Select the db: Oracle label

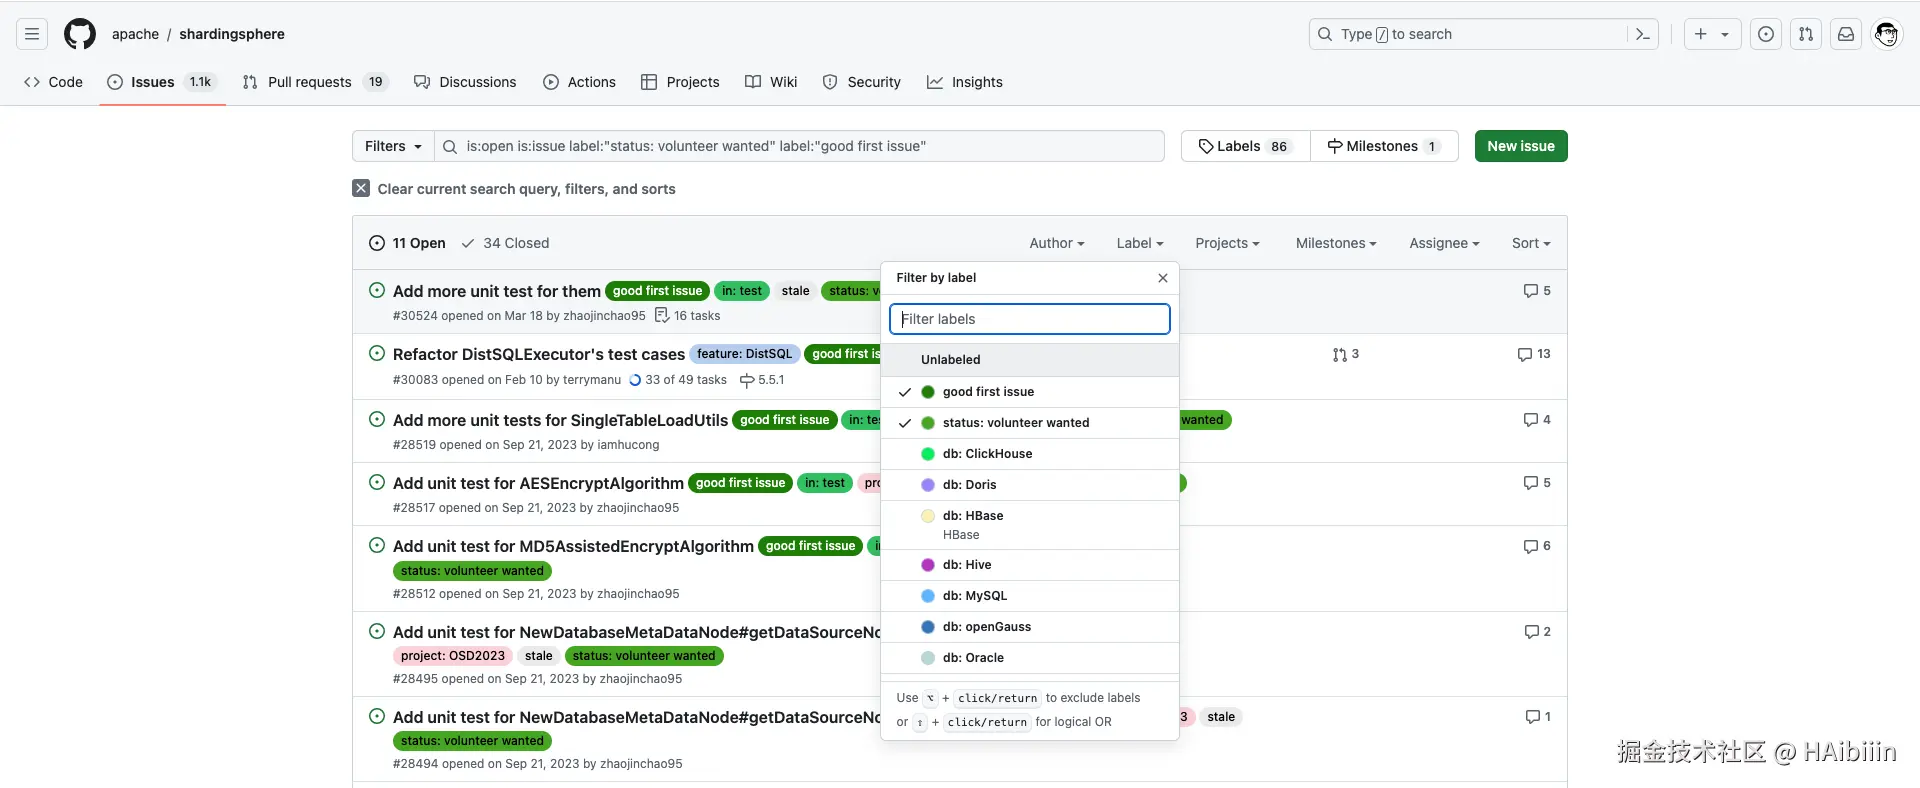1030,658
